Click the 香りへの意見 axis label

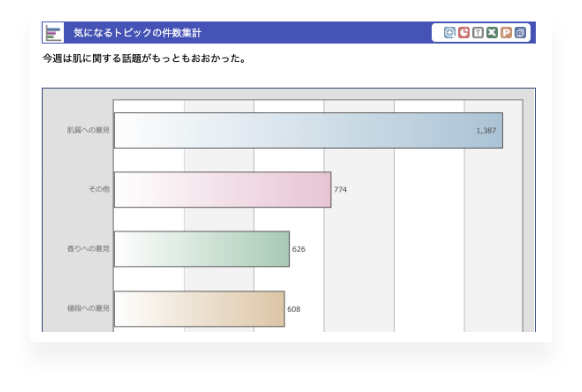[x=88, y=249]
